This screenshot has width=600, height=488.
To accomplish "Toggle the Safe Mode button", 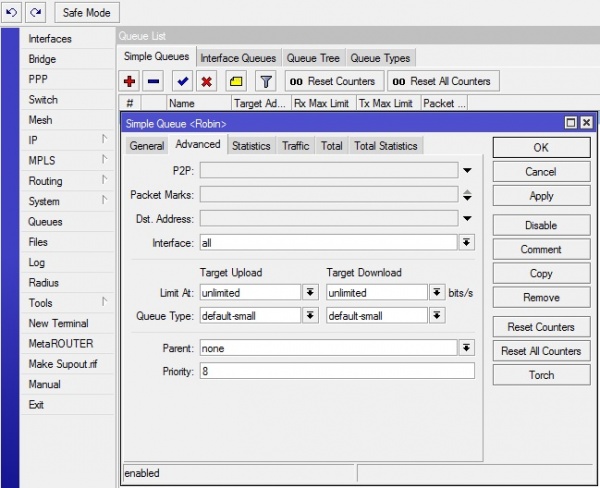I will point(87,13).
